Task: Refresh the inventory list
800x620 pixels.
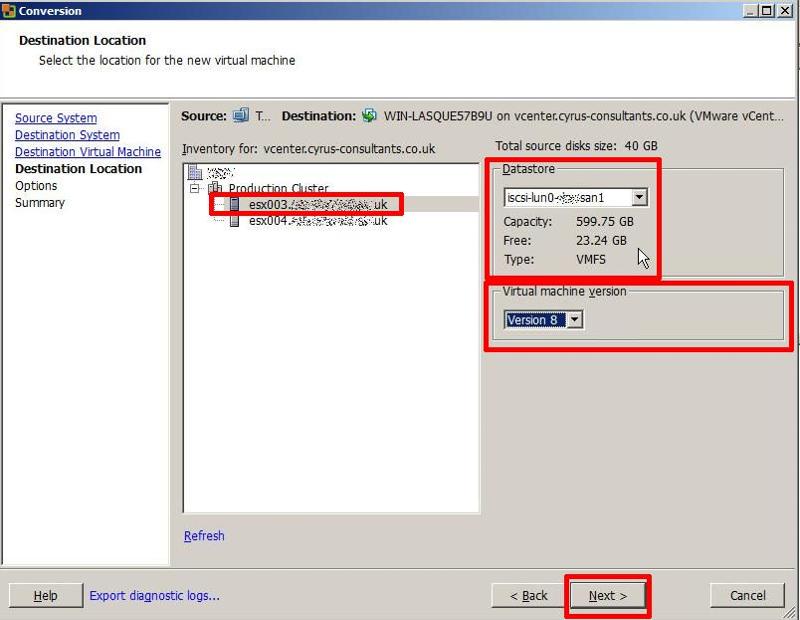Action: tap(204, 536)
